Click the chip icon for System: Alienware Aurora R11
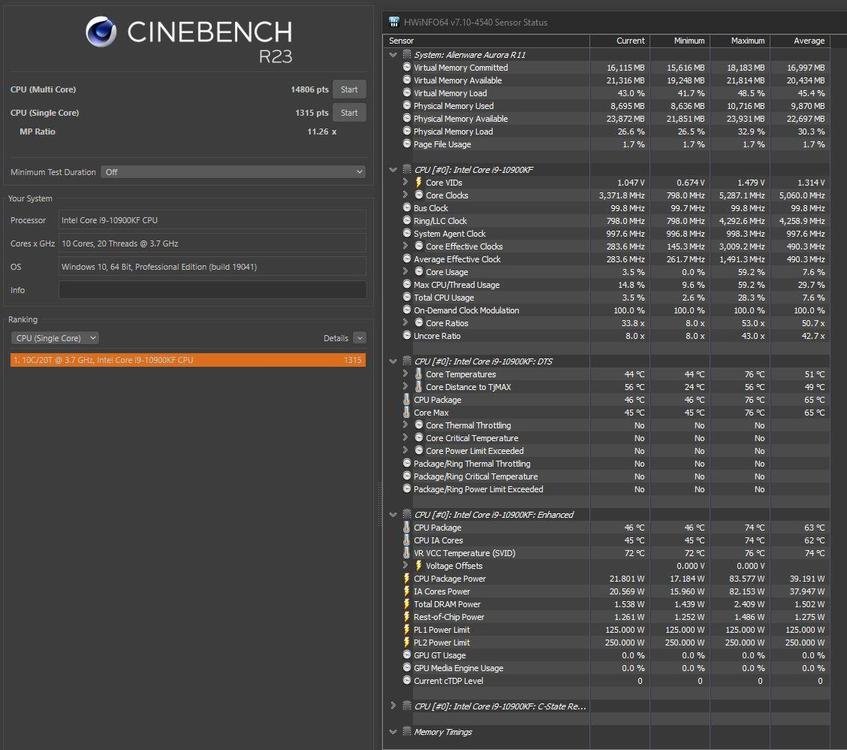847x750 pixels. click(x=407, y=55)
